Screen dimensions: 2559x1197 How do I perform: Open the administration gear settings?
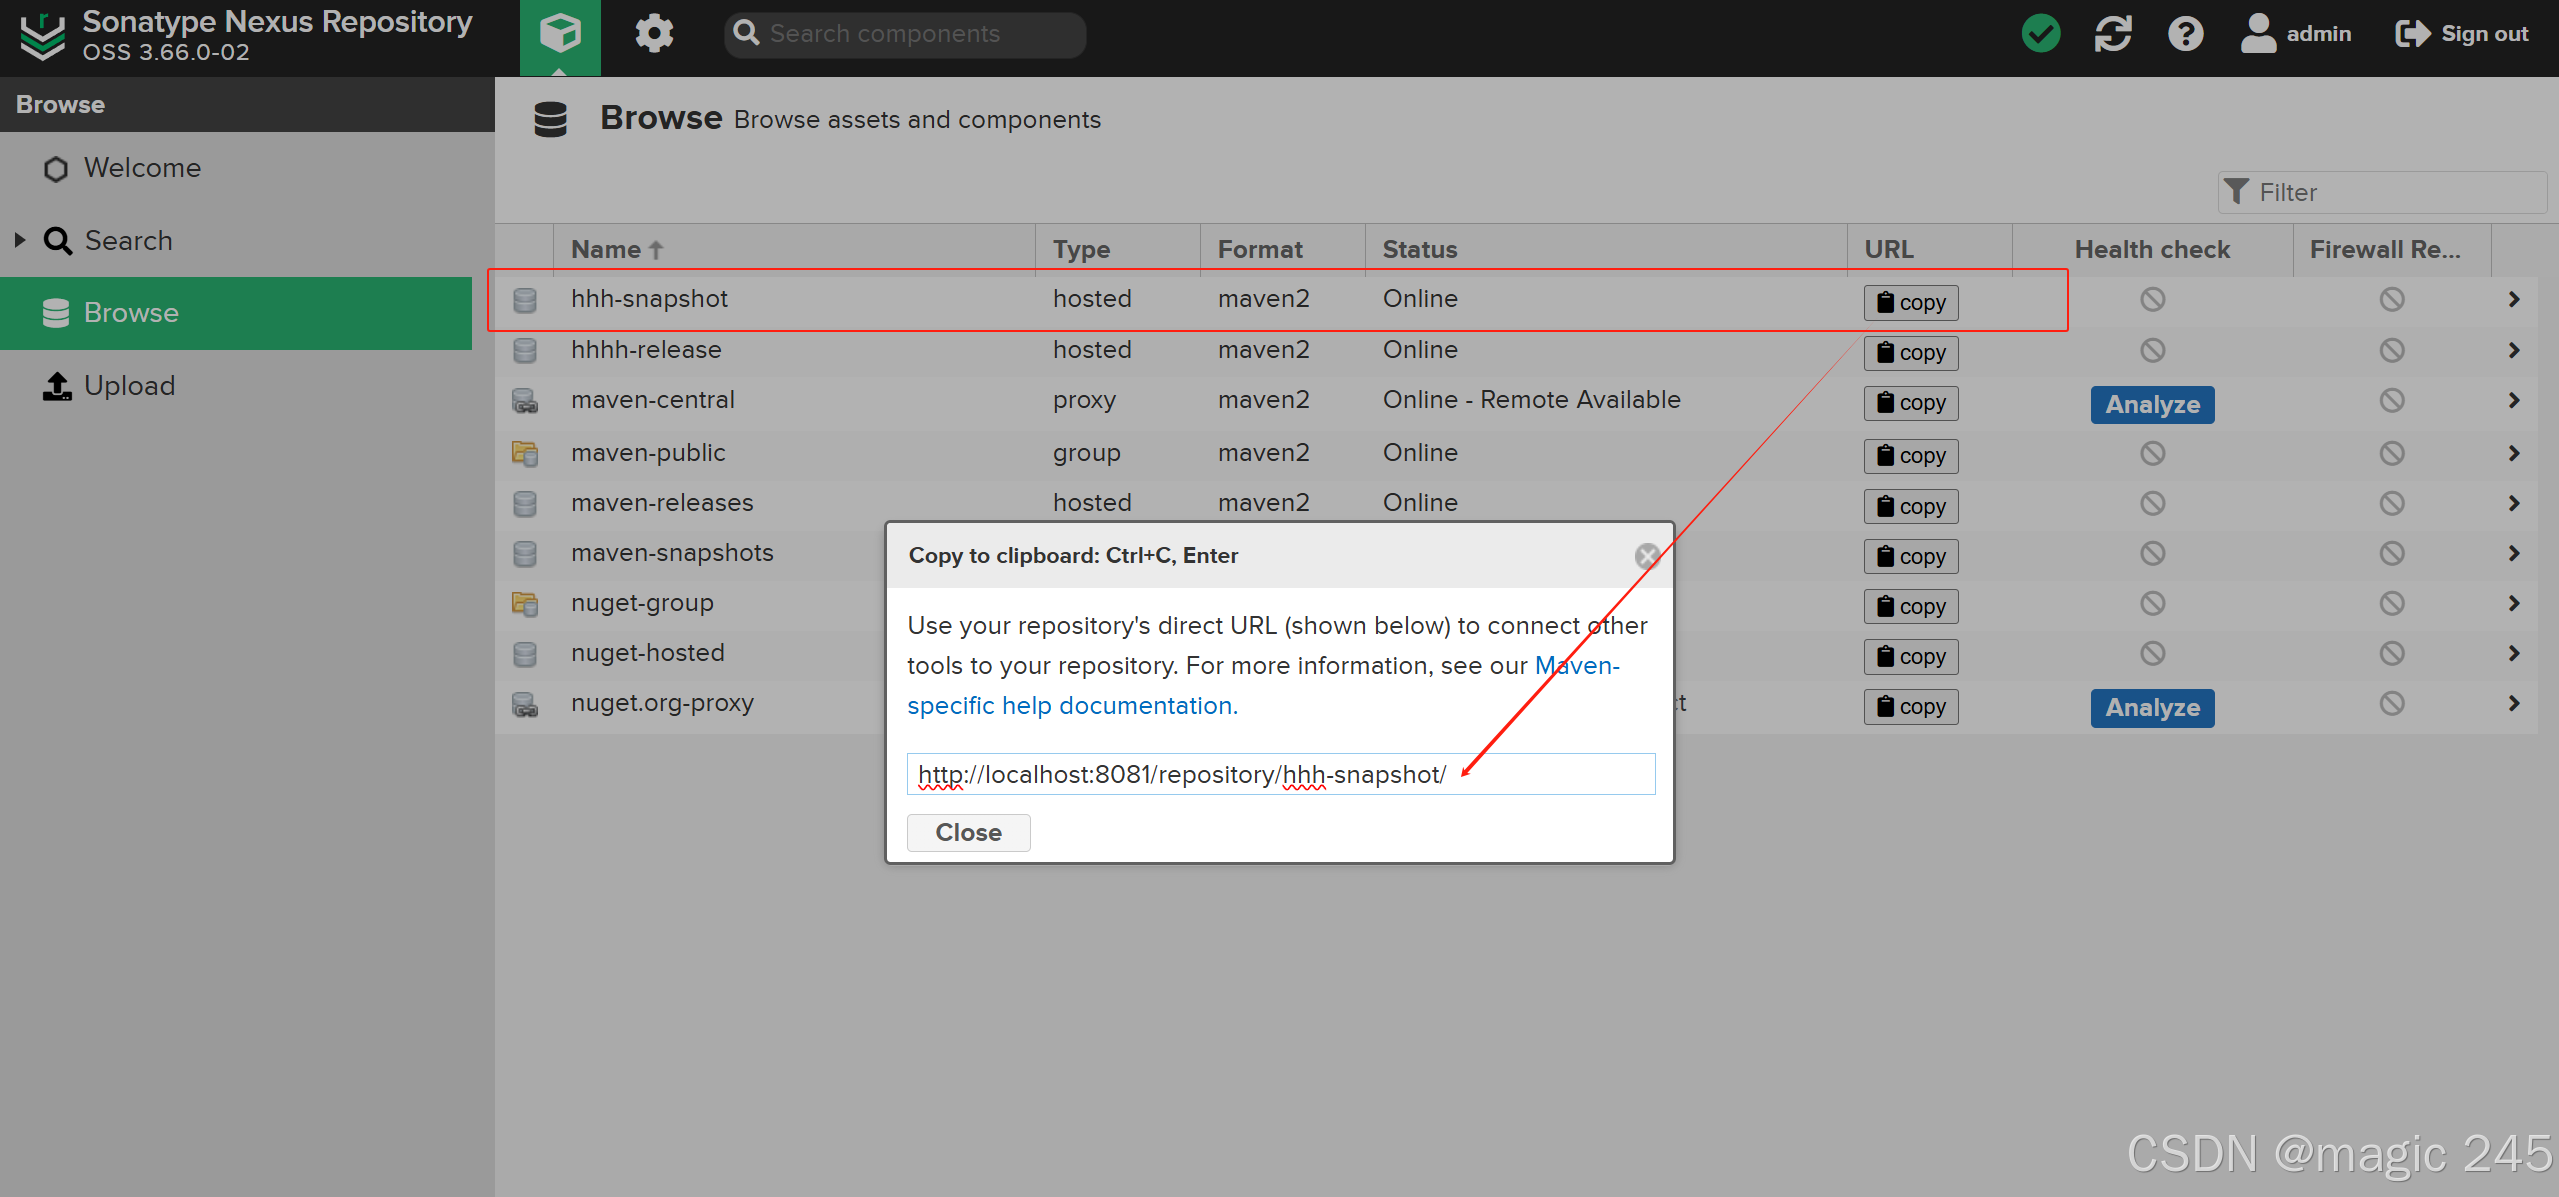click(x=654, y=34)
